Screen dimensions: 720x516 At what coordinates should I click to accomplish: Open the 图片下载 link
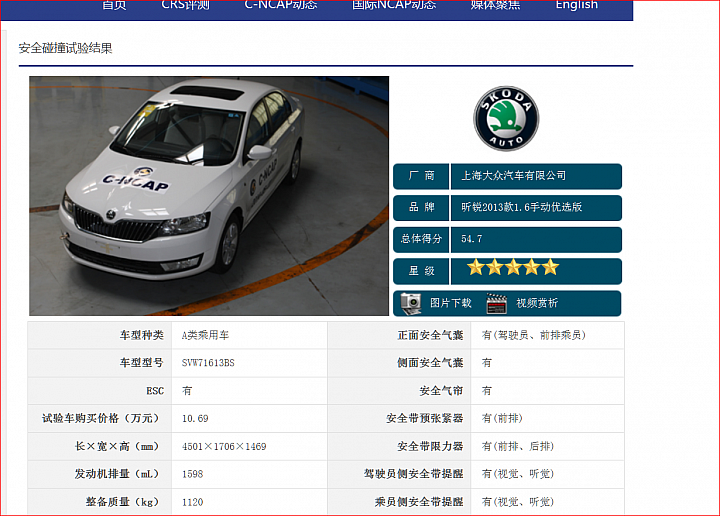(450, 303)
